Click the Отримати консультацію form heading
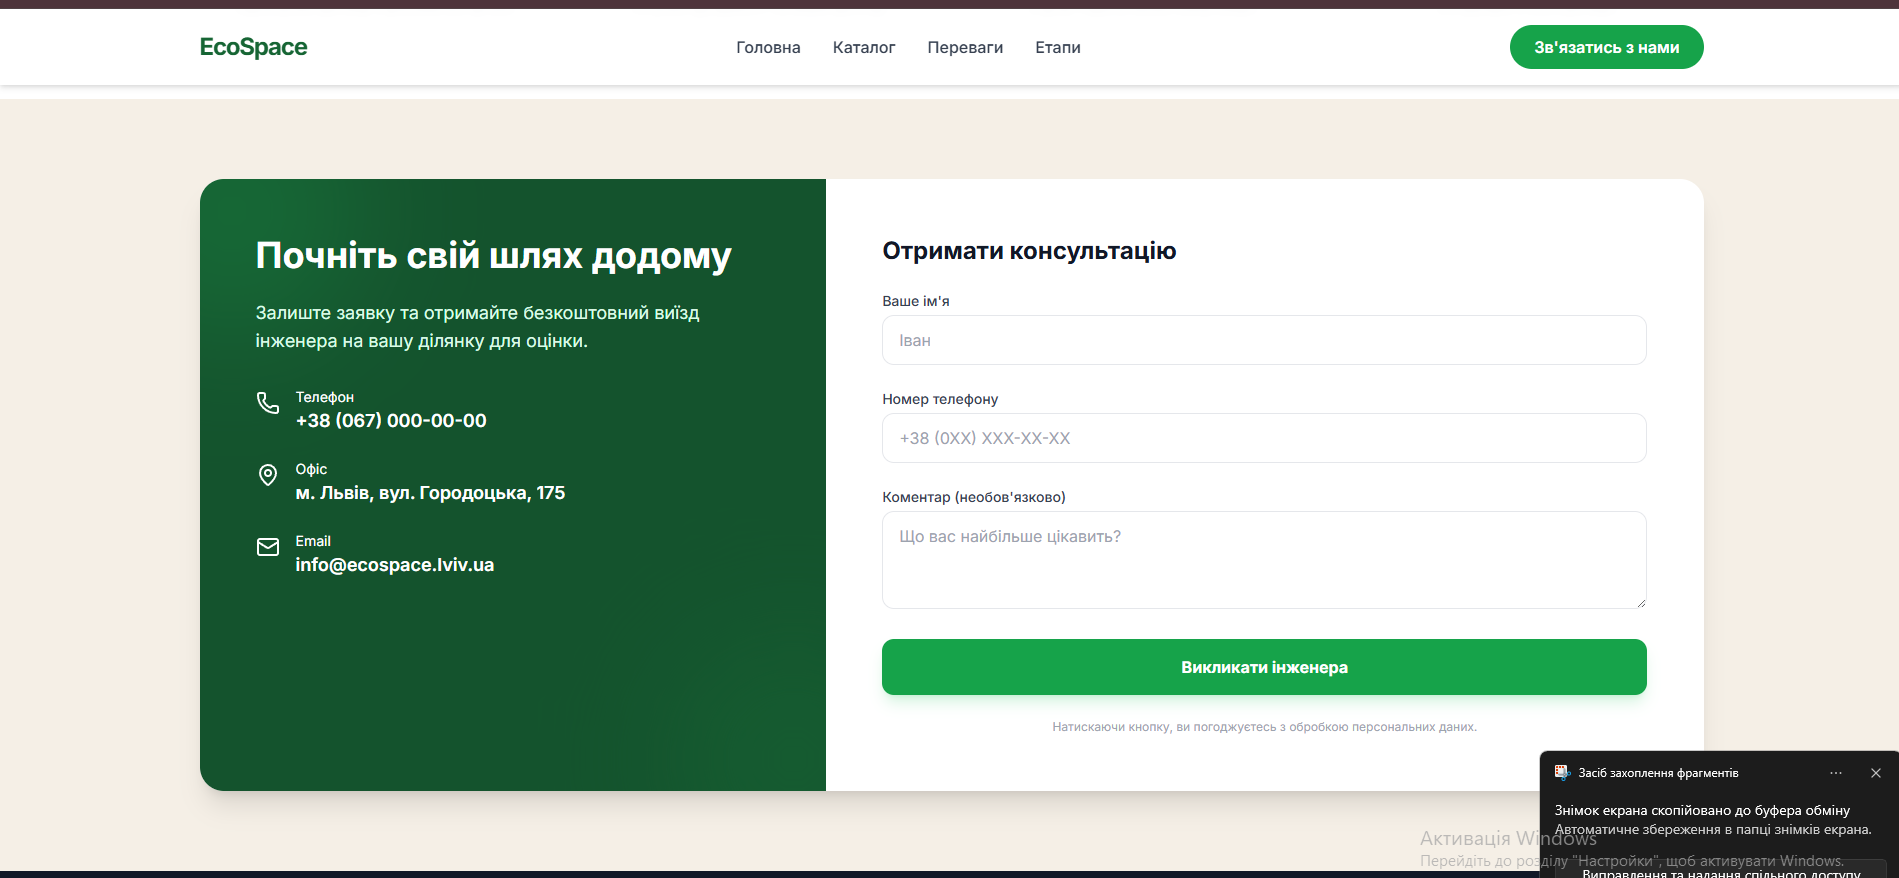The image size is (1899, 878). click(x=1029, y=251)
